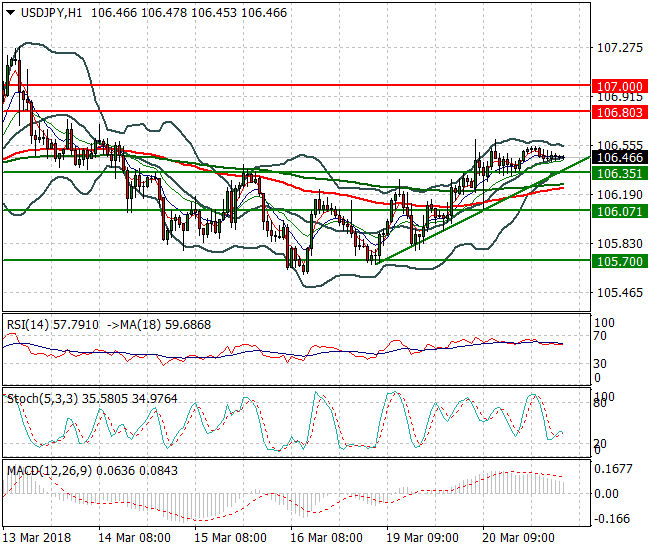Click the 106.190 price axis value
The image size is (650, 550).
(x=620, y=194)
